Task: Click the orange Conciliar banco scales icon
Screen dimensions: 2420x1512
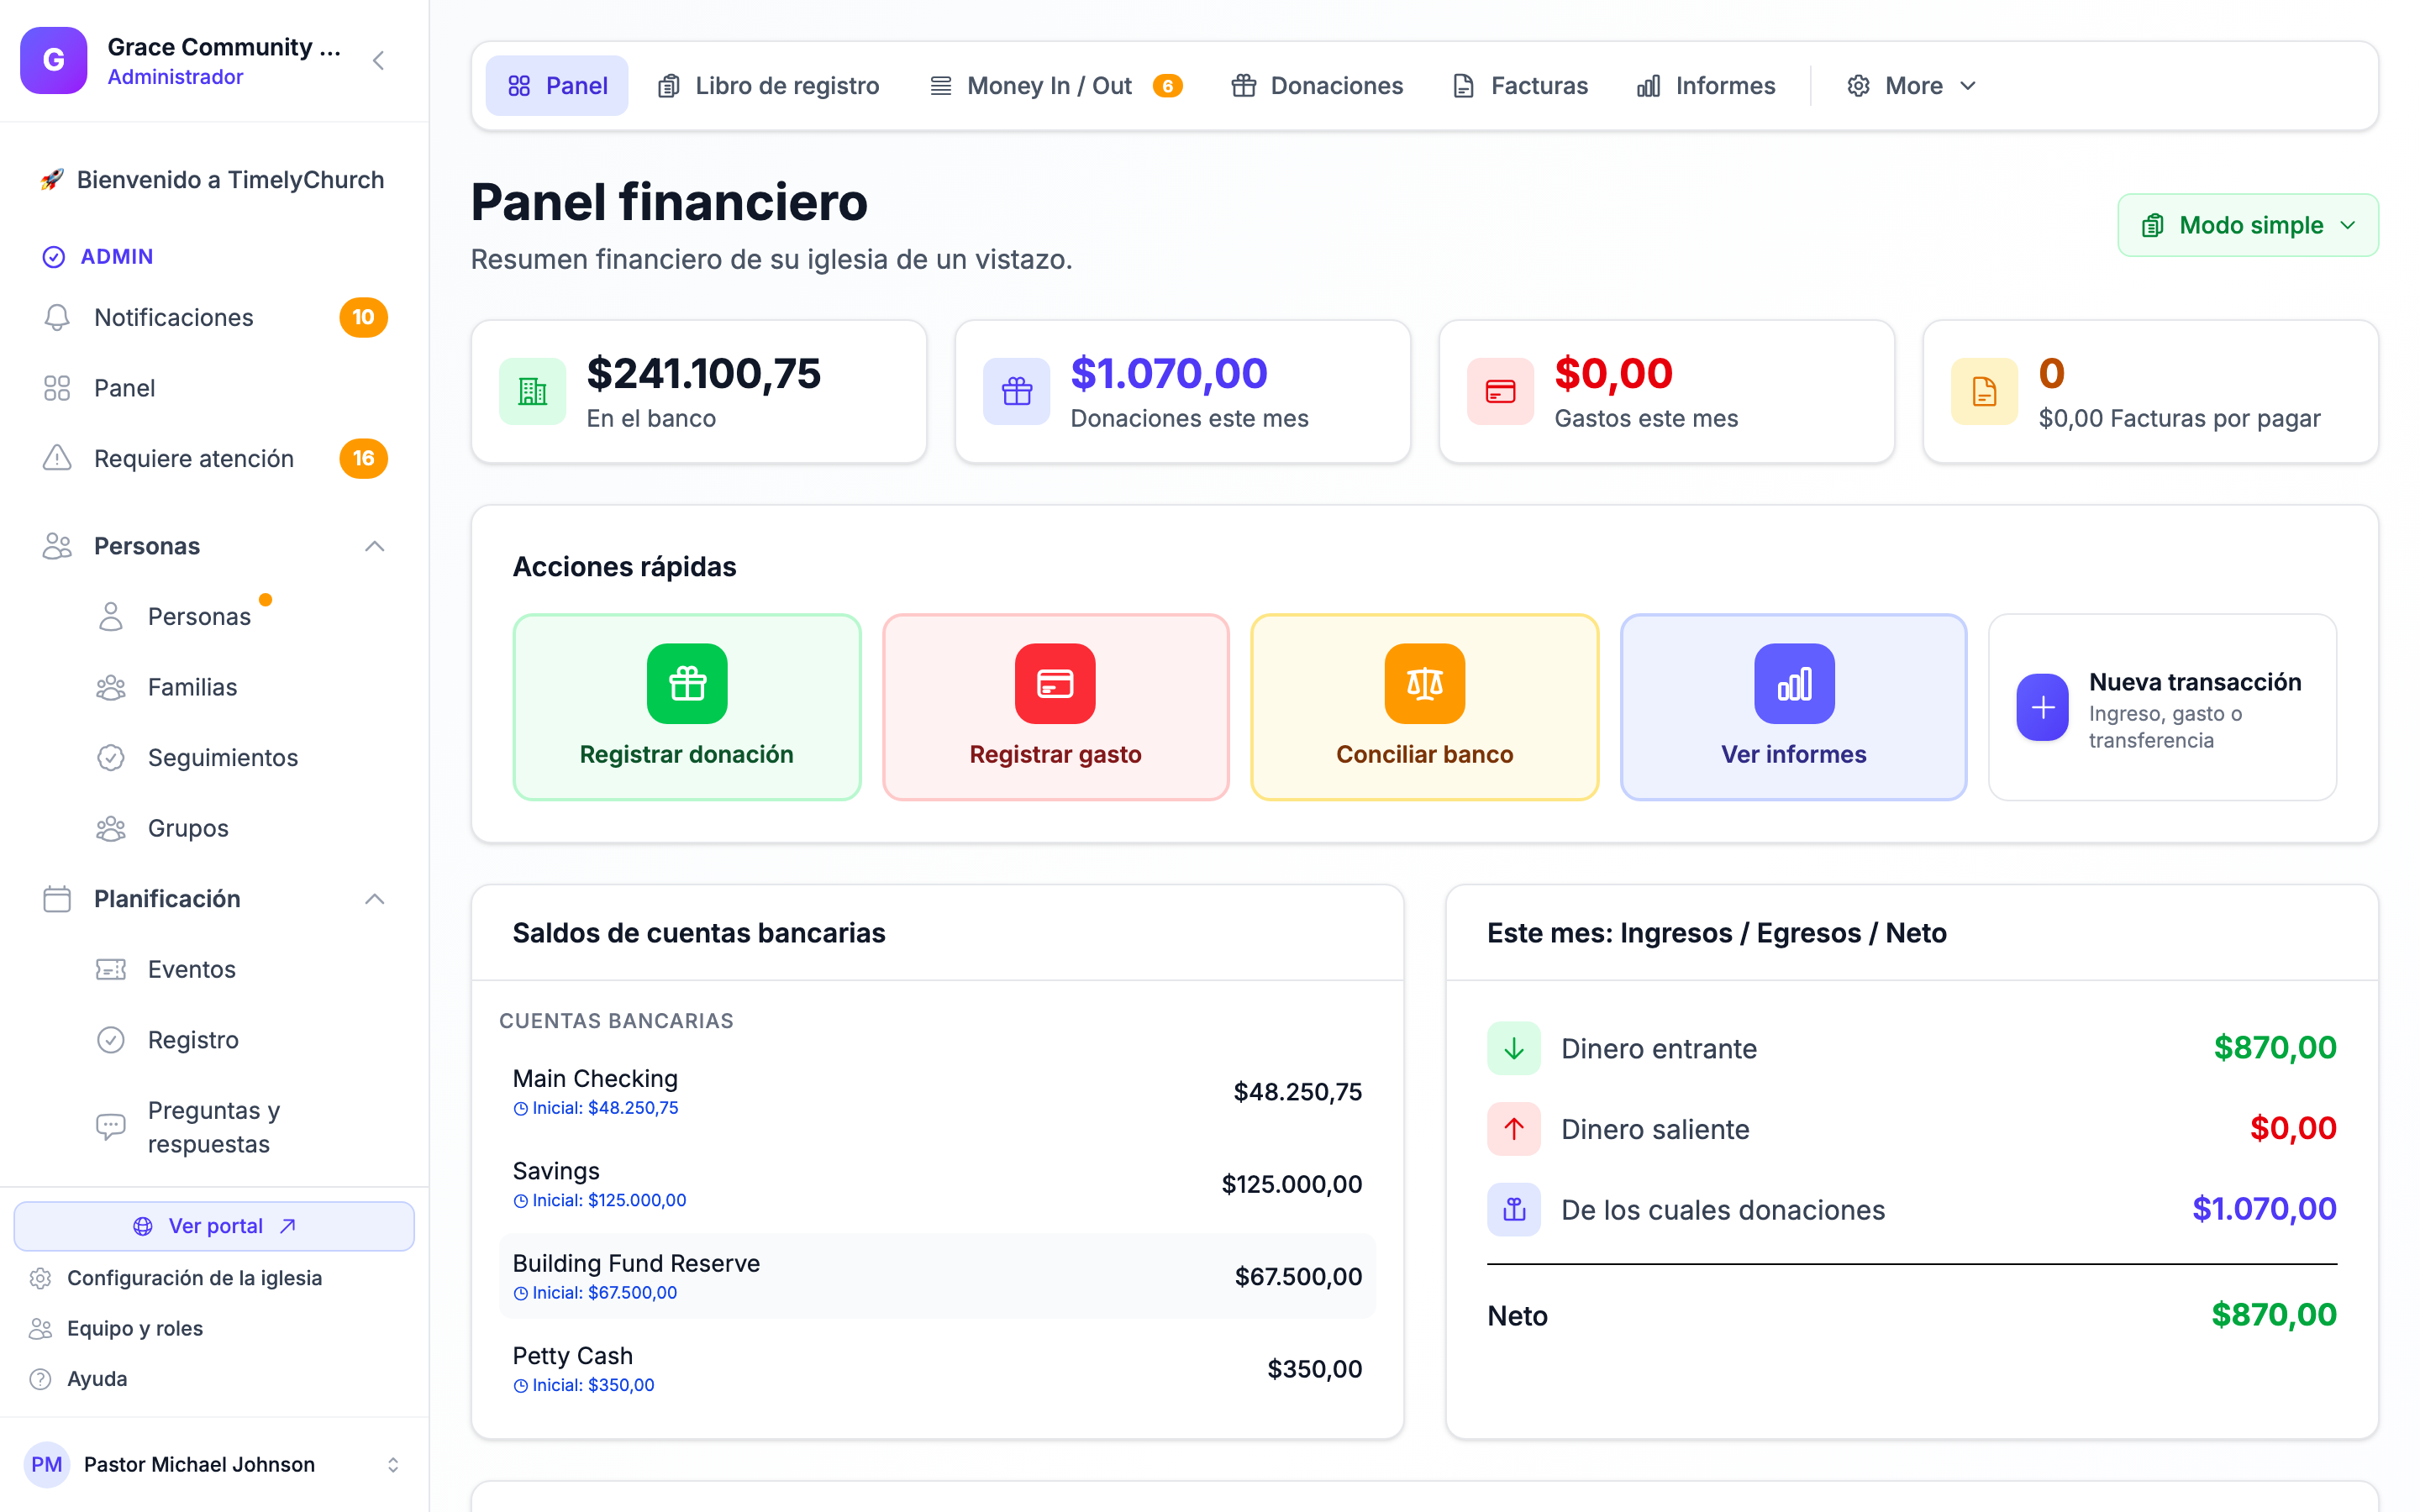Action: click(x=1424, y=683)
